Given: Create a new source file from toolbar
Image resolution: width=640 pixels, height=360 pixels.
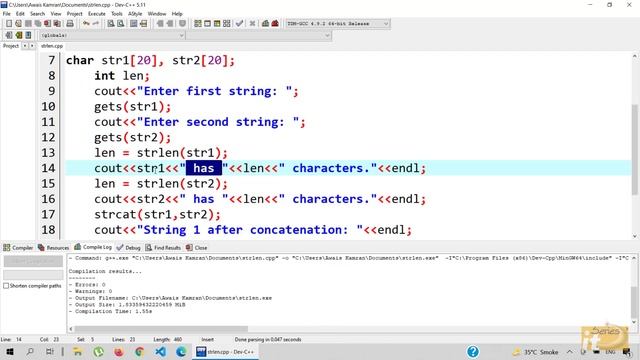Looking at the screenshot, I should pyautogui.click(x=9, y=24).
